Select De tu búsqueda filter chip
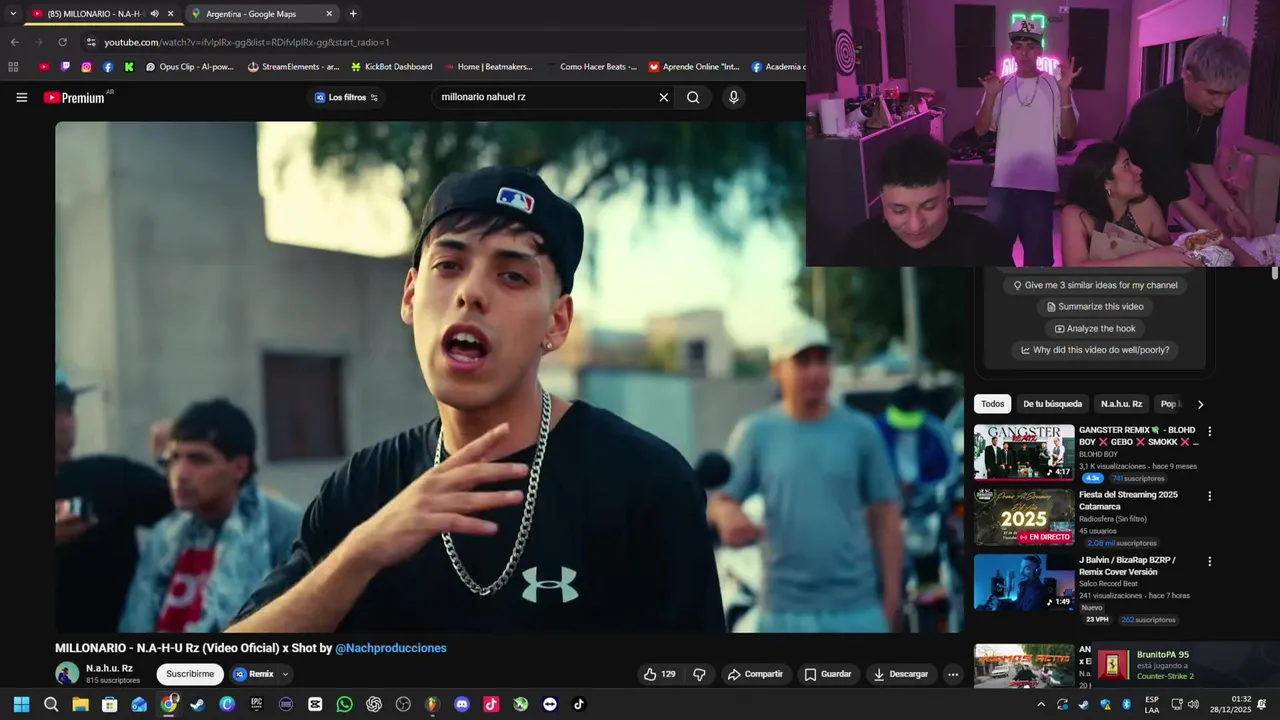 1052,404
